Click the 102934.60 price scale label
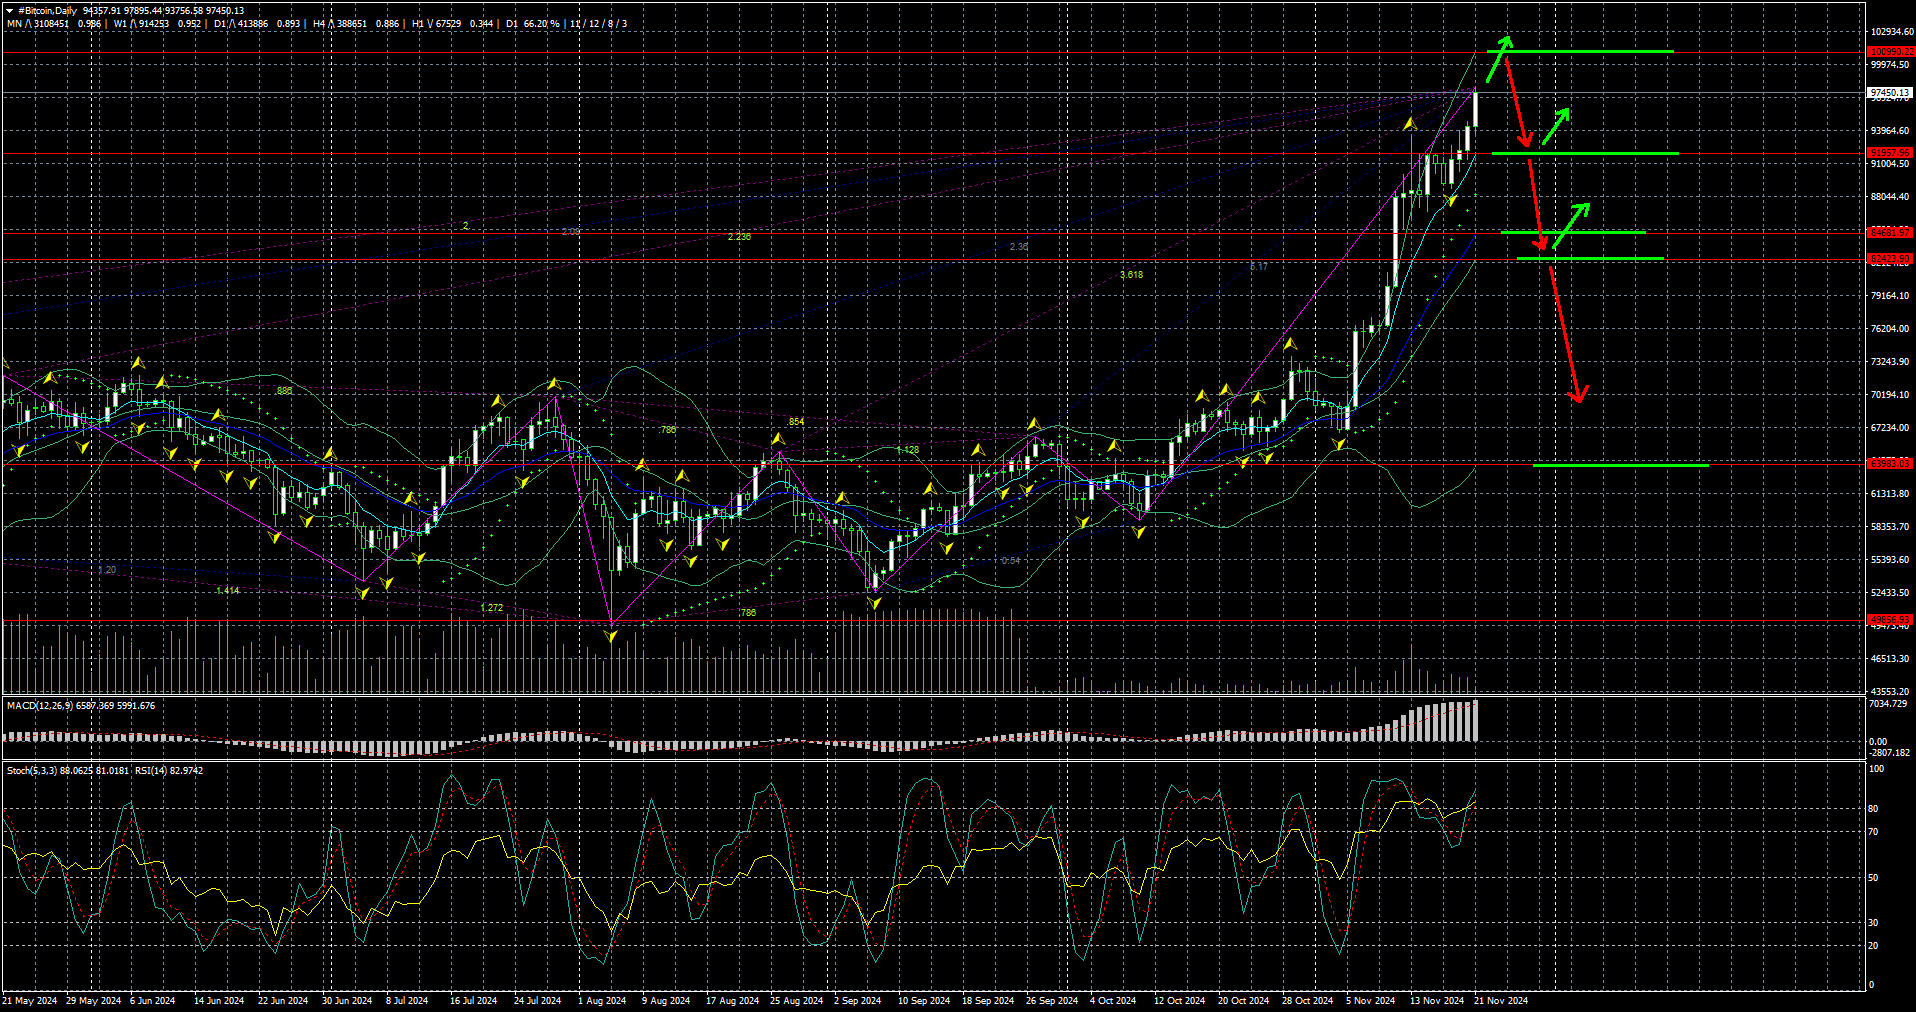Screen dimensions: 1916x1012 1891,32
